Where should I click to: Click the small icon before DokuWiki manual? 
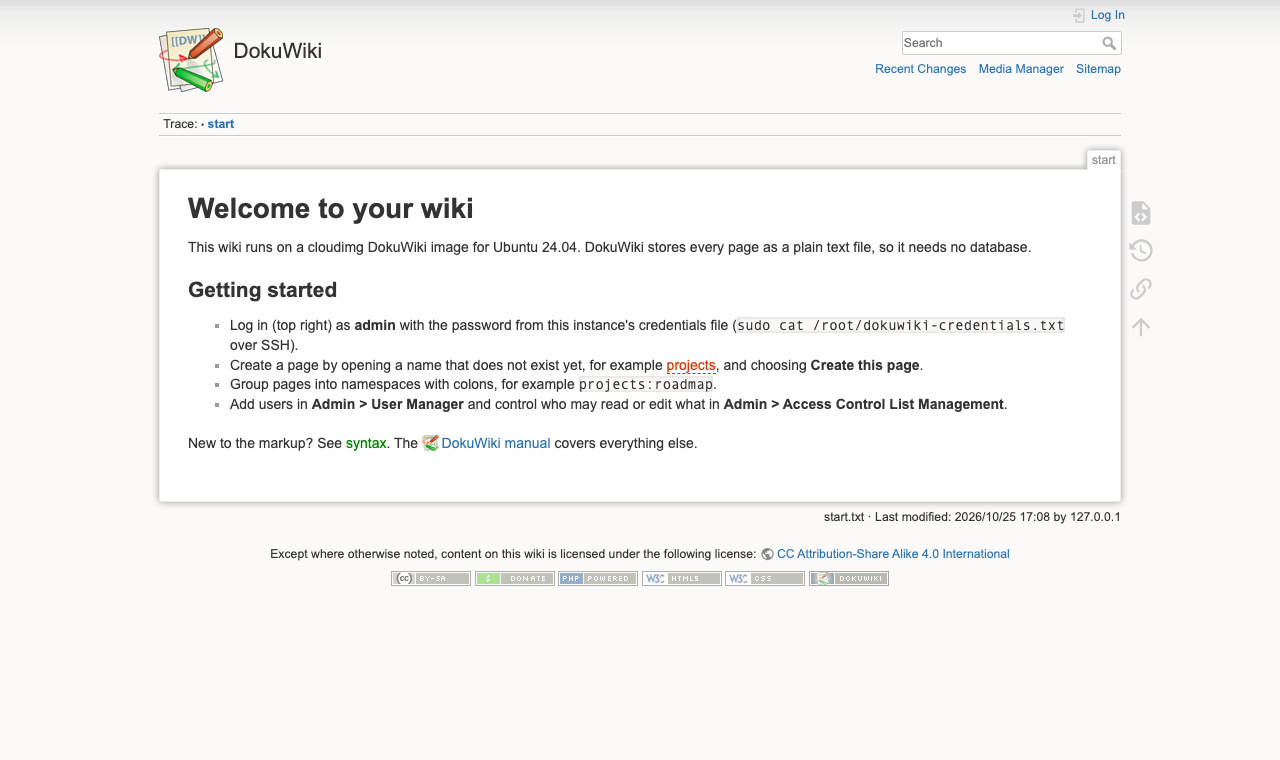click(430, 443)
